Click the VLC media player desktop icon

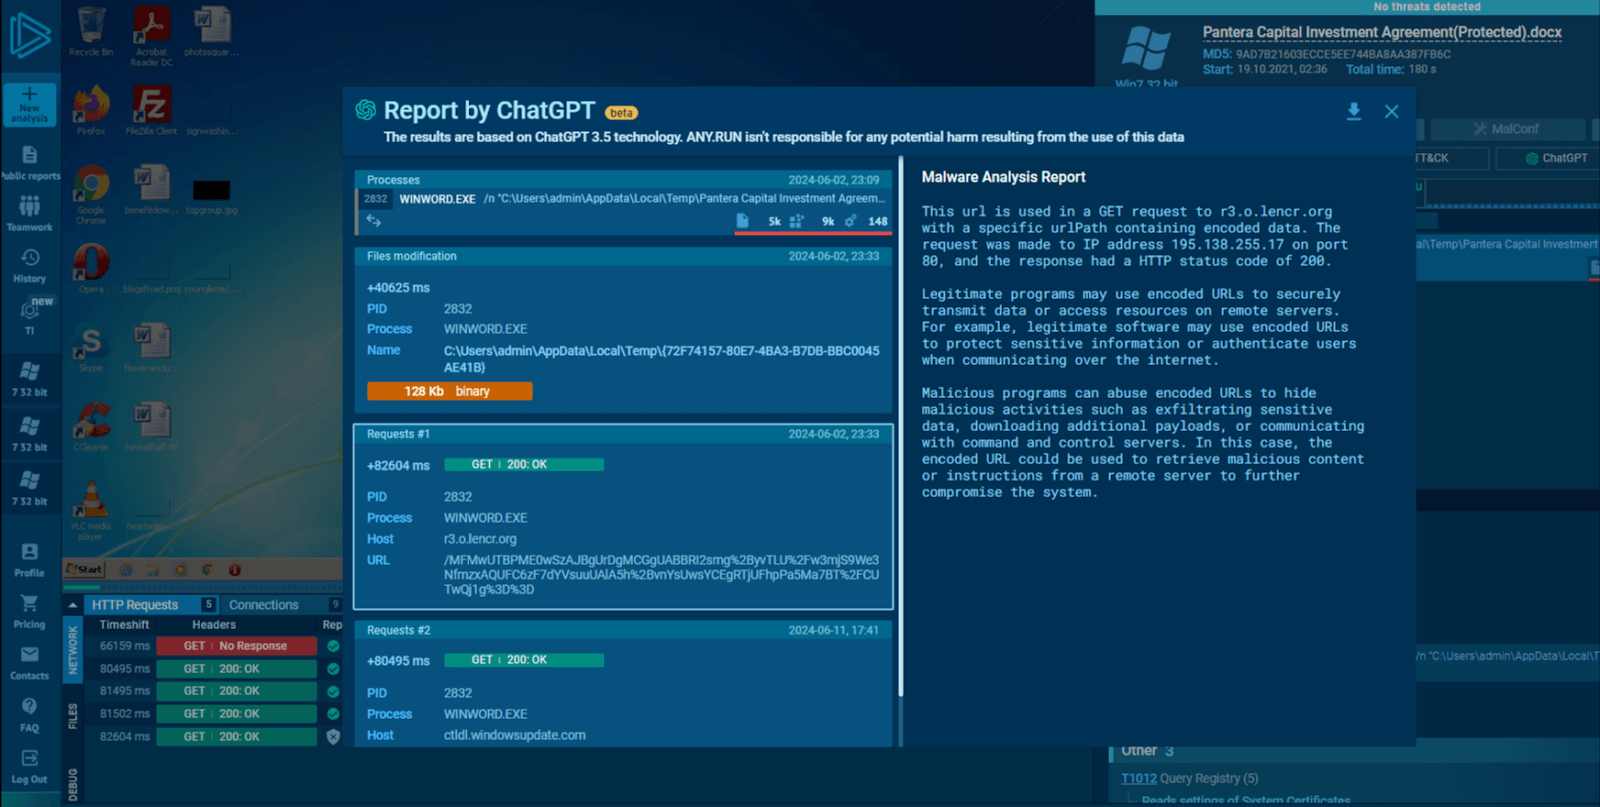91,511
